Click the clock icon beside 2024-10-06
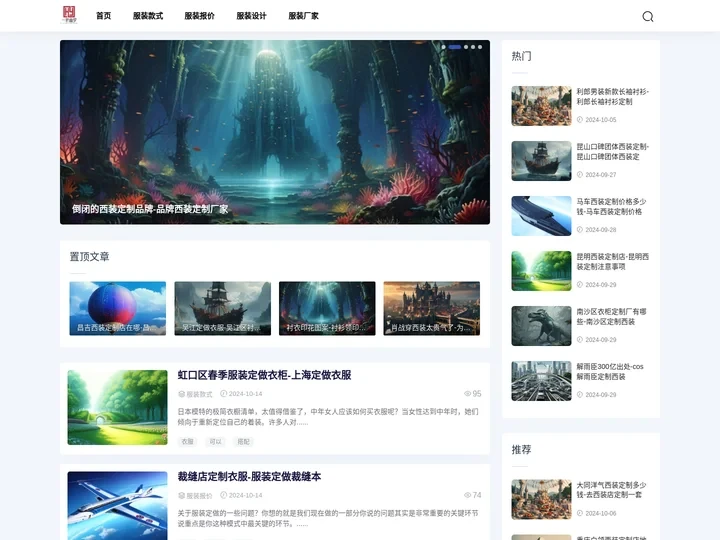Viewport: 720px width, 540px height. [579, 513]
